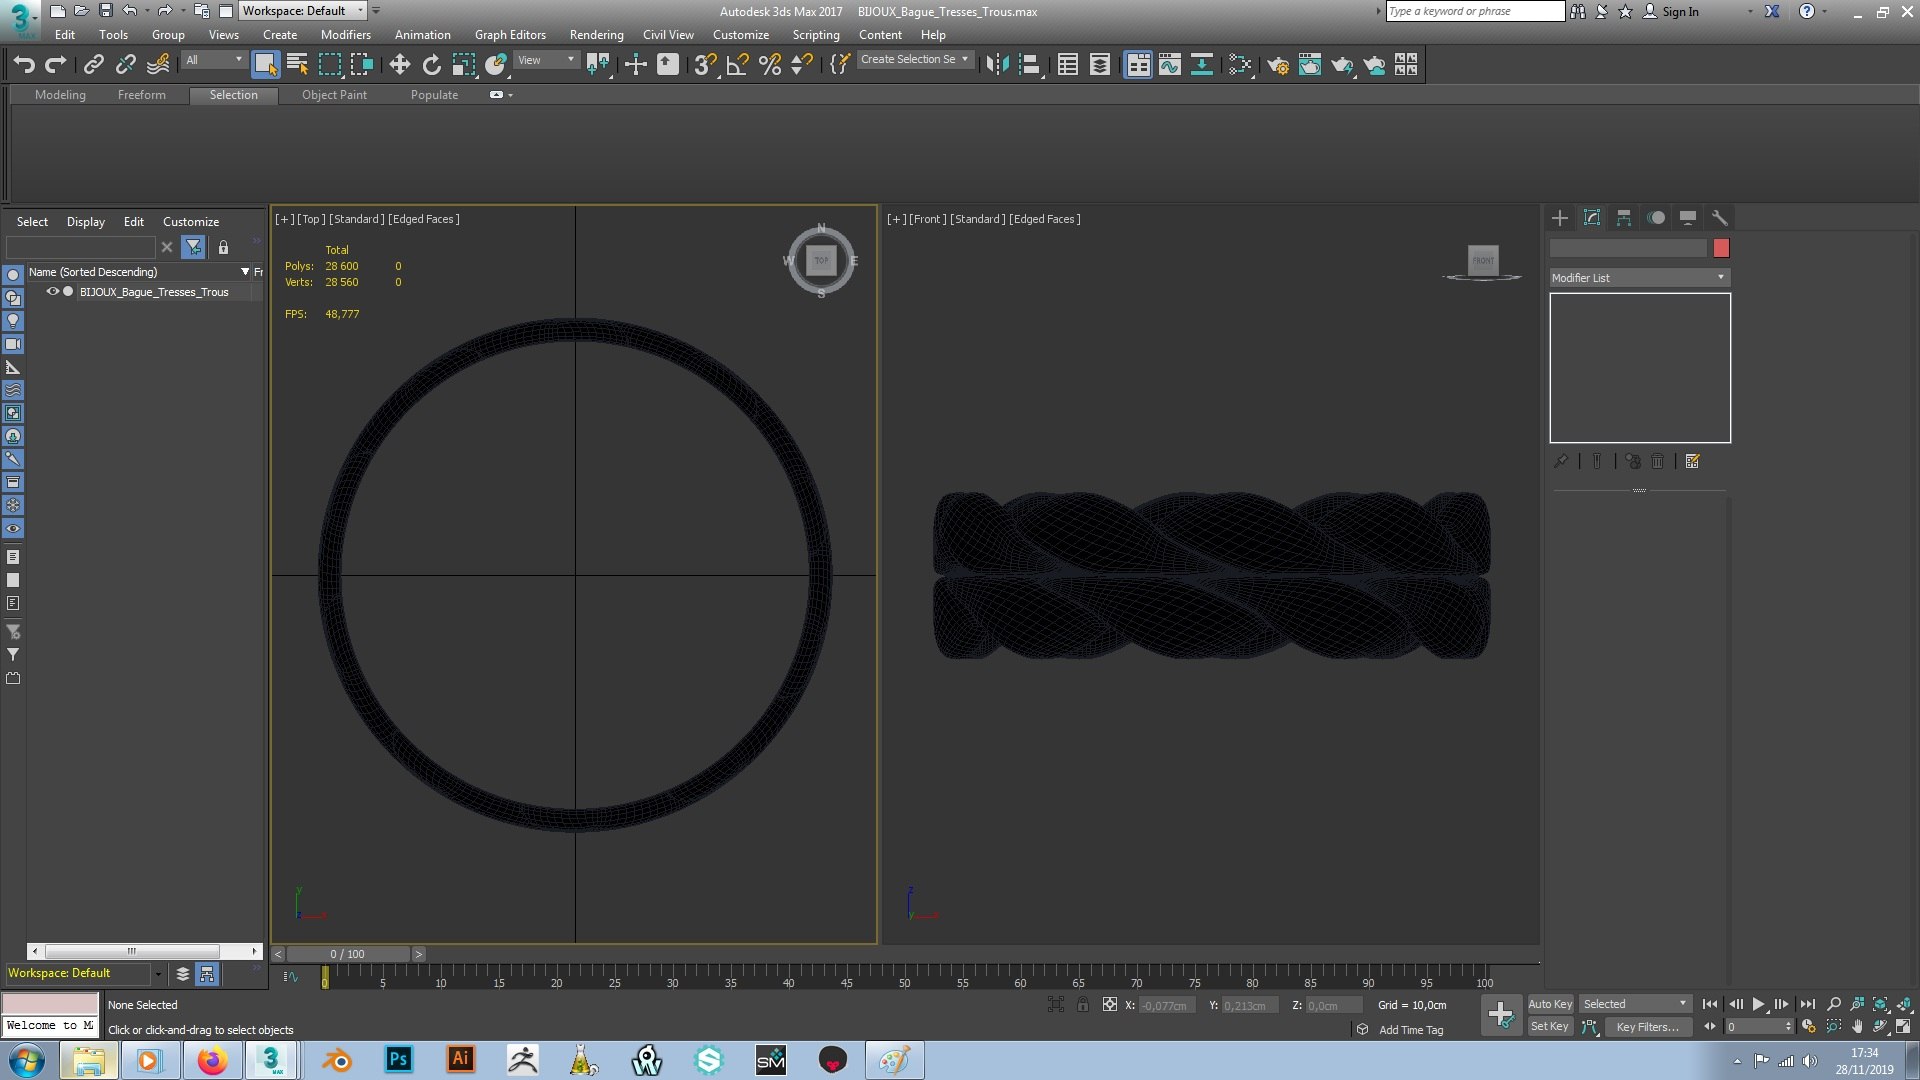Screen dimensions: 1920x1080
Task: Toggle the Angle Snap icon
Action: (737, 65)
